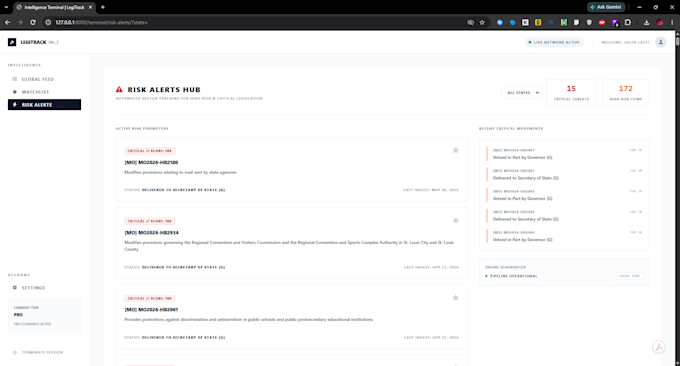The image size is (680, 366).
Task: Go back with the browser back arrow
Action: click(7, 23)
